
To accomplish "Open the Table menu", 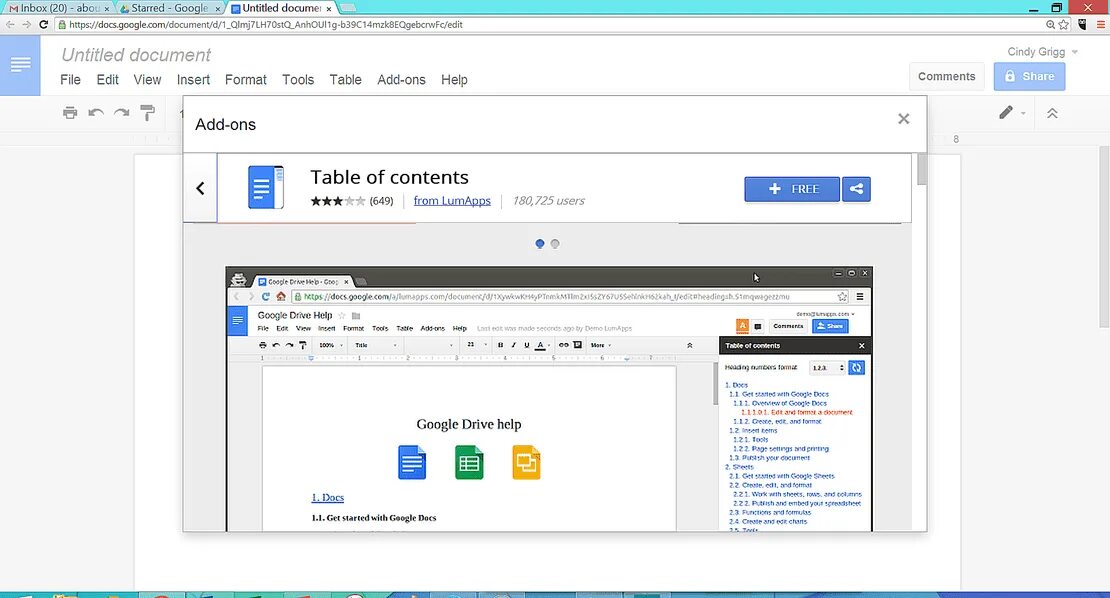I will click(345, 80).
